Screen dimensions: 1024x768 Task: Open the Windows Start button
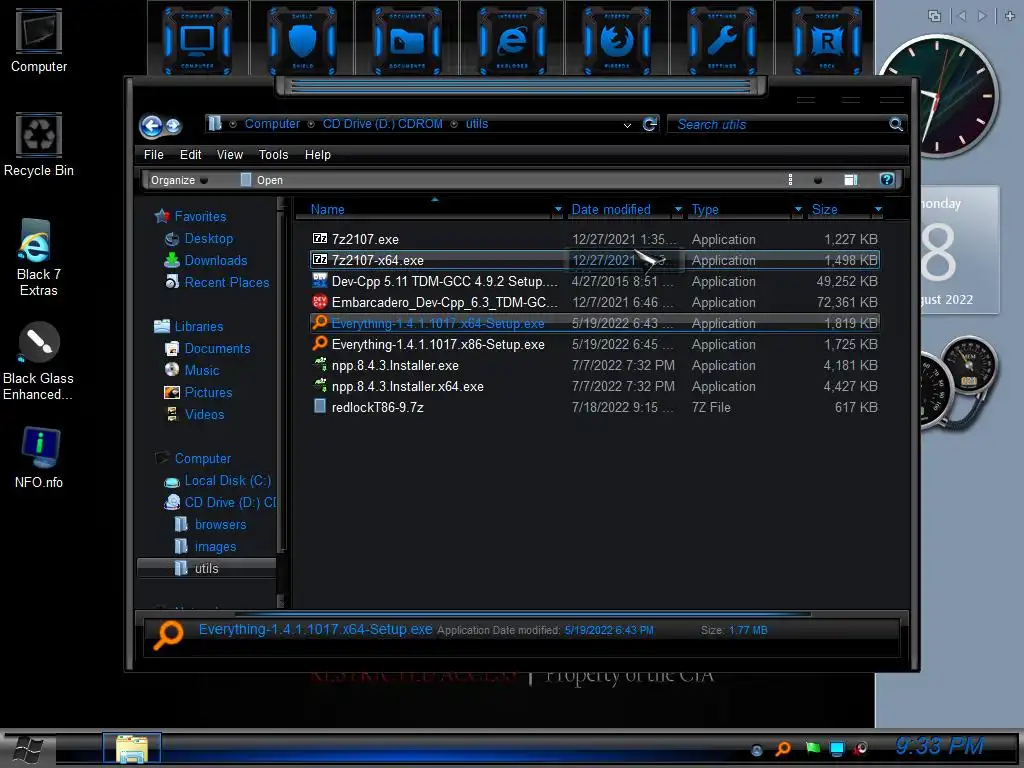point(29,749)
